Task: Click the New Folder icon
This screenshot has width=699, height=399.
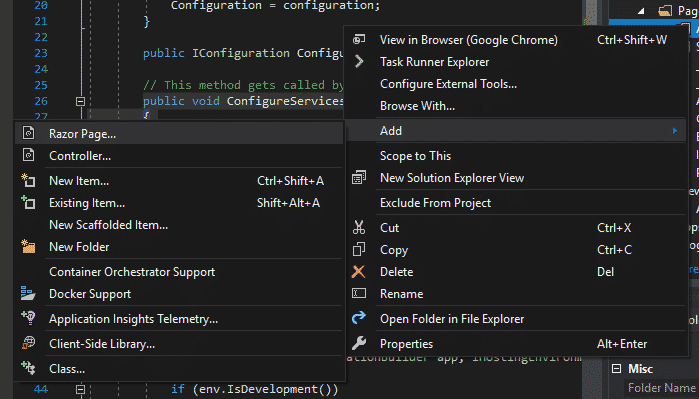Action: [x=28, y=246]
